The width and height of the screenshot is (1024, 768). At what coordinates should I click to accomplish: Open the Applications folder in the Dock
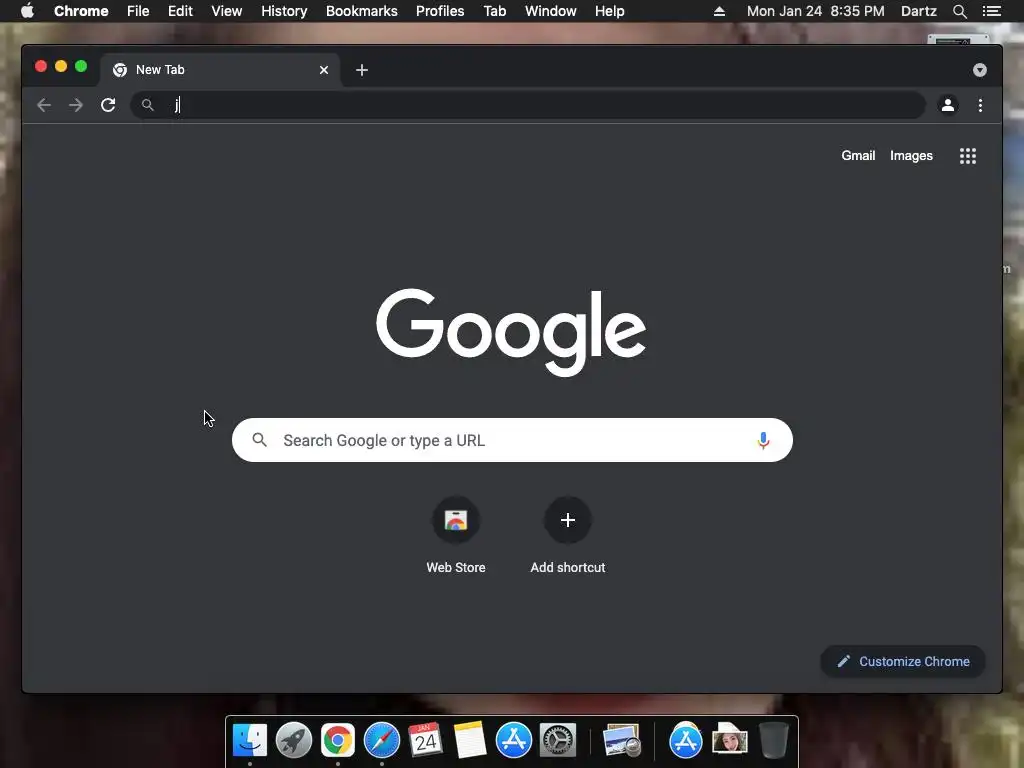[686, 741]
